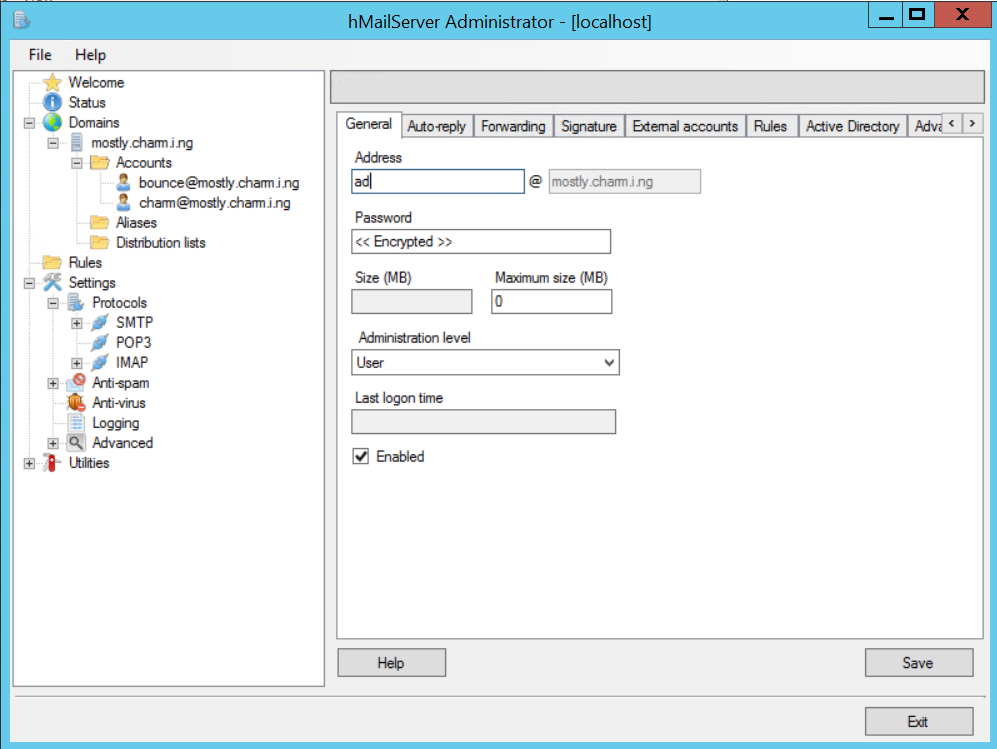997x749 pixels.
Task: Switch to the Active Directory tab
Action: (x=852, y=126)
